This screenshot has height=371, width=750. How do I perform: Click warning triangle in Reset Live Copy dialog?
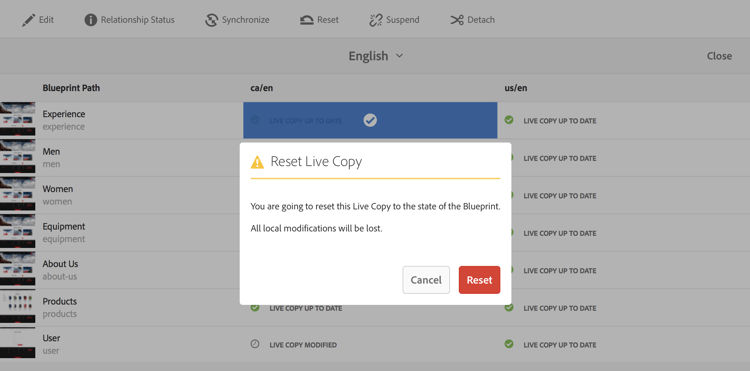pyautogui.click(x=257, y=162)
